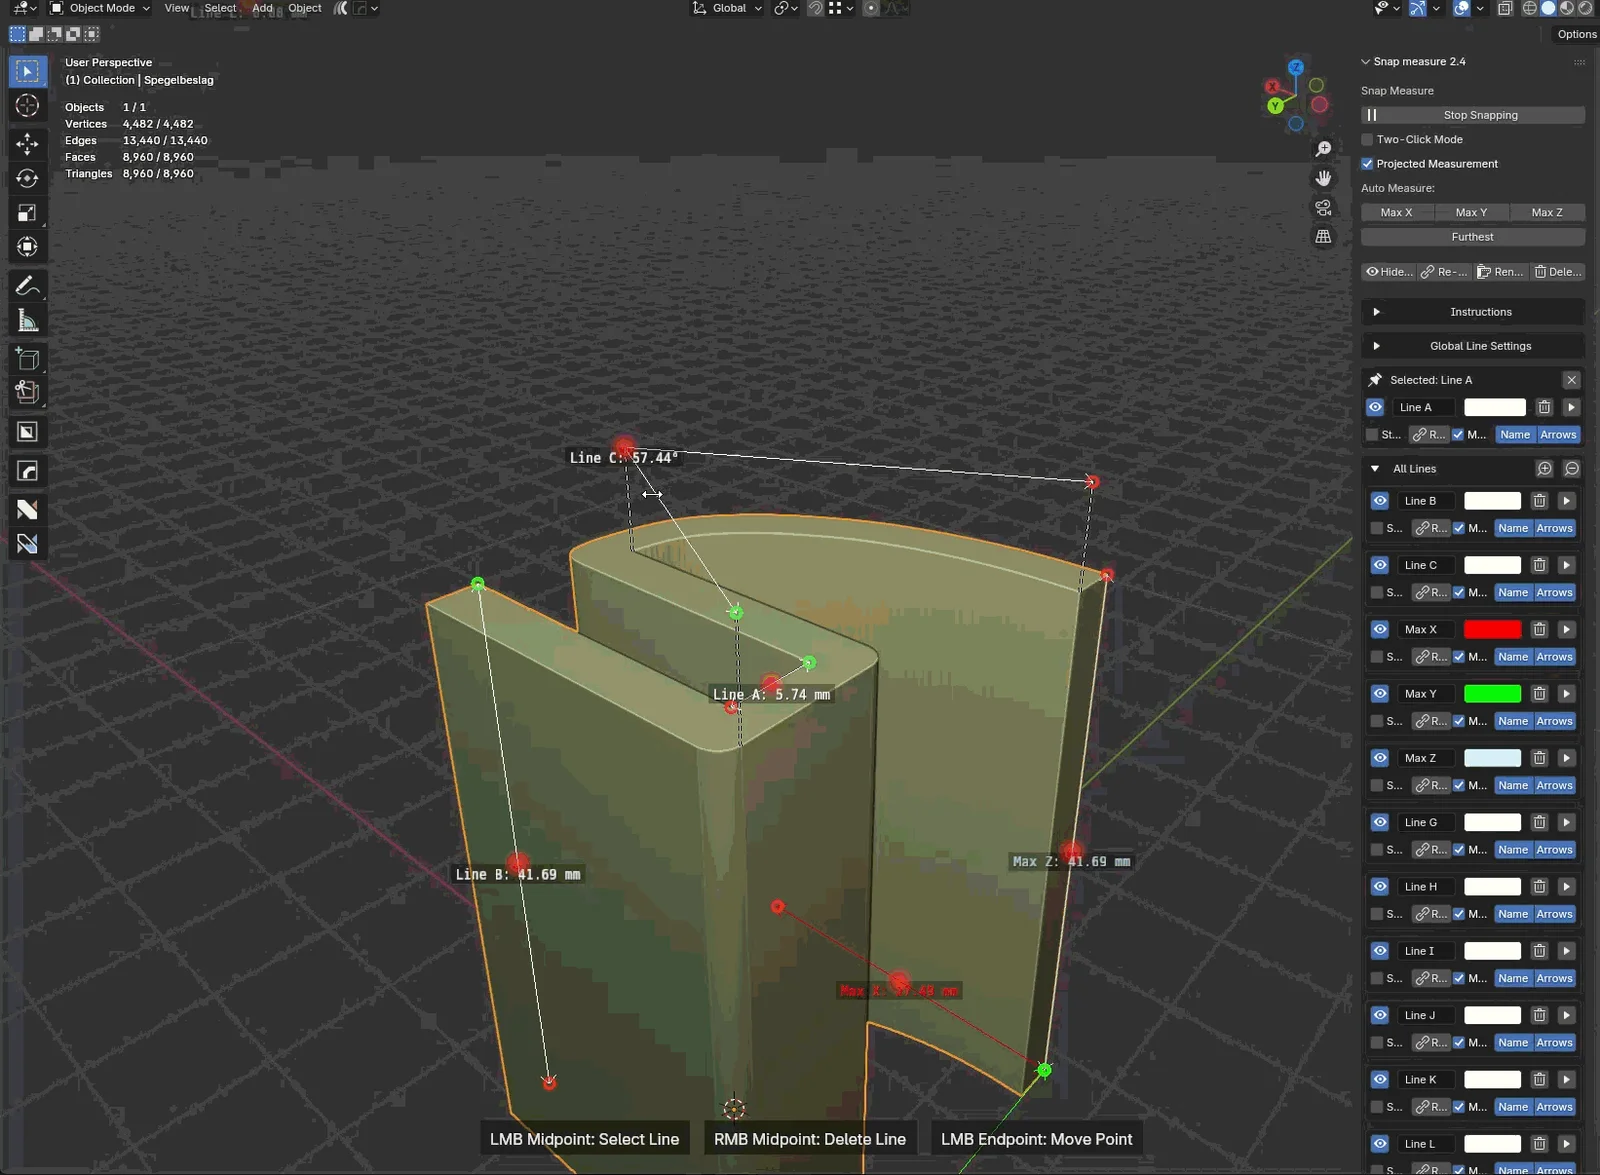
Task: Click the Stop Snapping button
Action: click(1478, 114)
